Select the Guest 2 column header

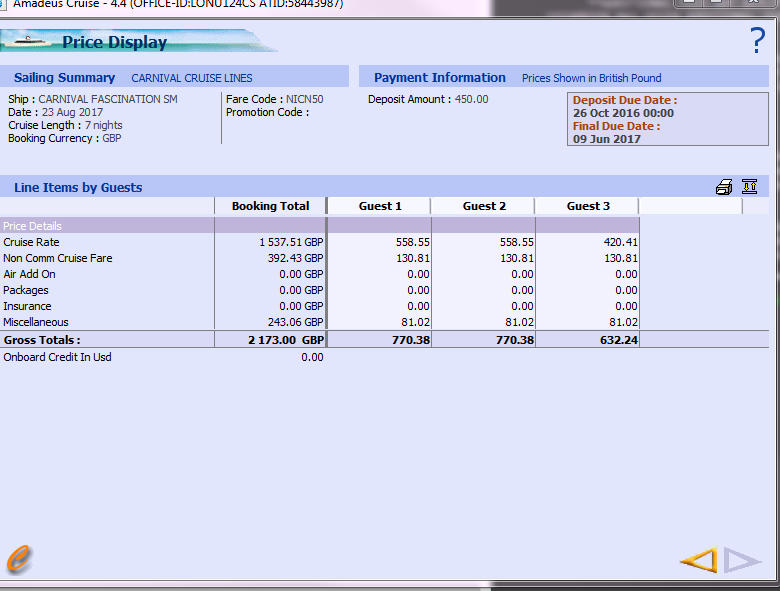point(483,206)
